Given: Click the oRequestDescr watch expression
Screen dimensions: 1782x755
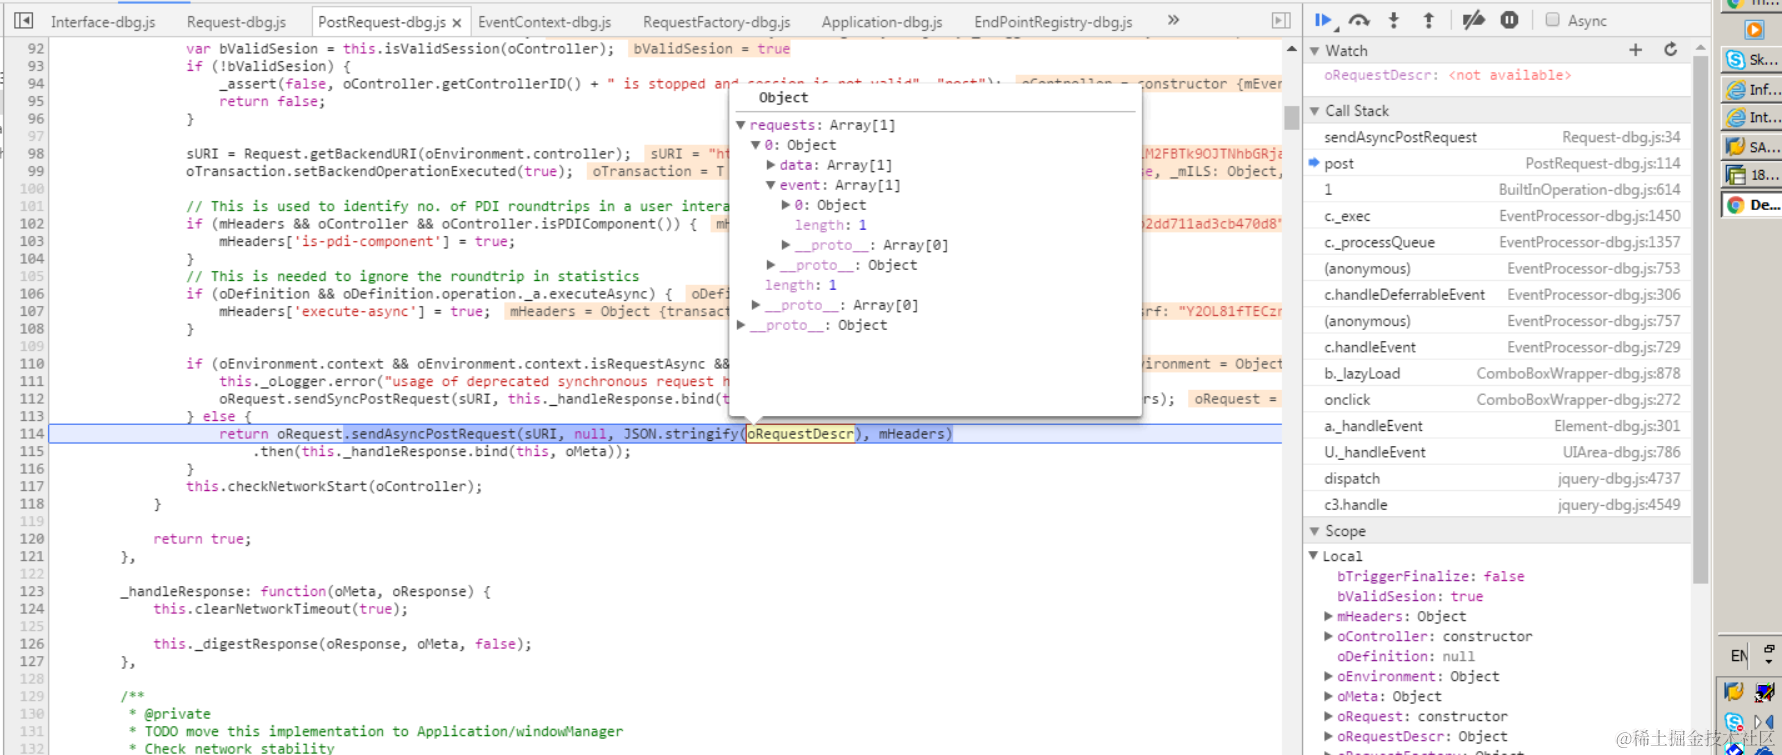Looking at the screenshot, I should [1447, 75].
